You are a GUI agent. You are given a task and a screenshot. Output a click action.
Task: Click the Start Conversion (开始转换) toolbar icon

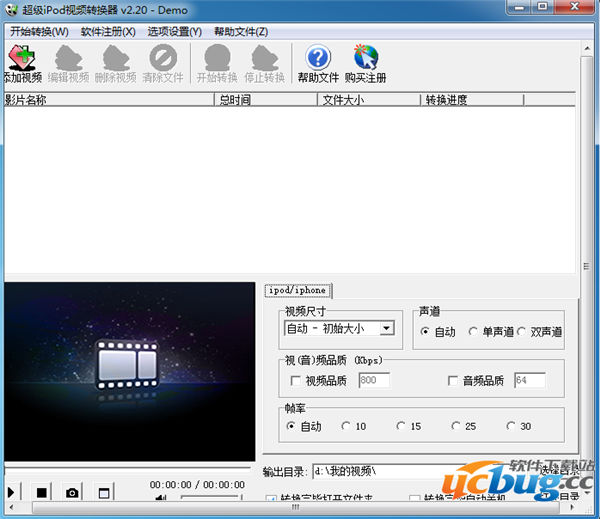(217, 62)
